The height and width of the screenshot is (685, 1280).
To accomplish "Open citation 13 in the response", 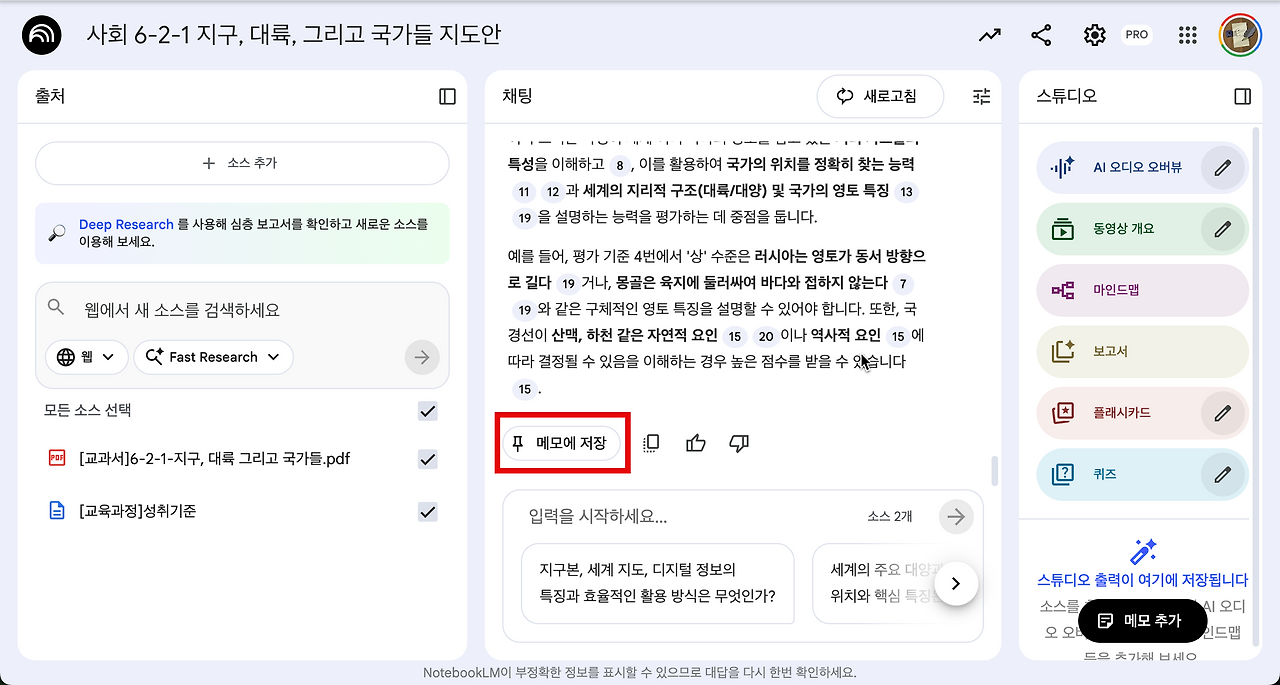I will 907,192.
